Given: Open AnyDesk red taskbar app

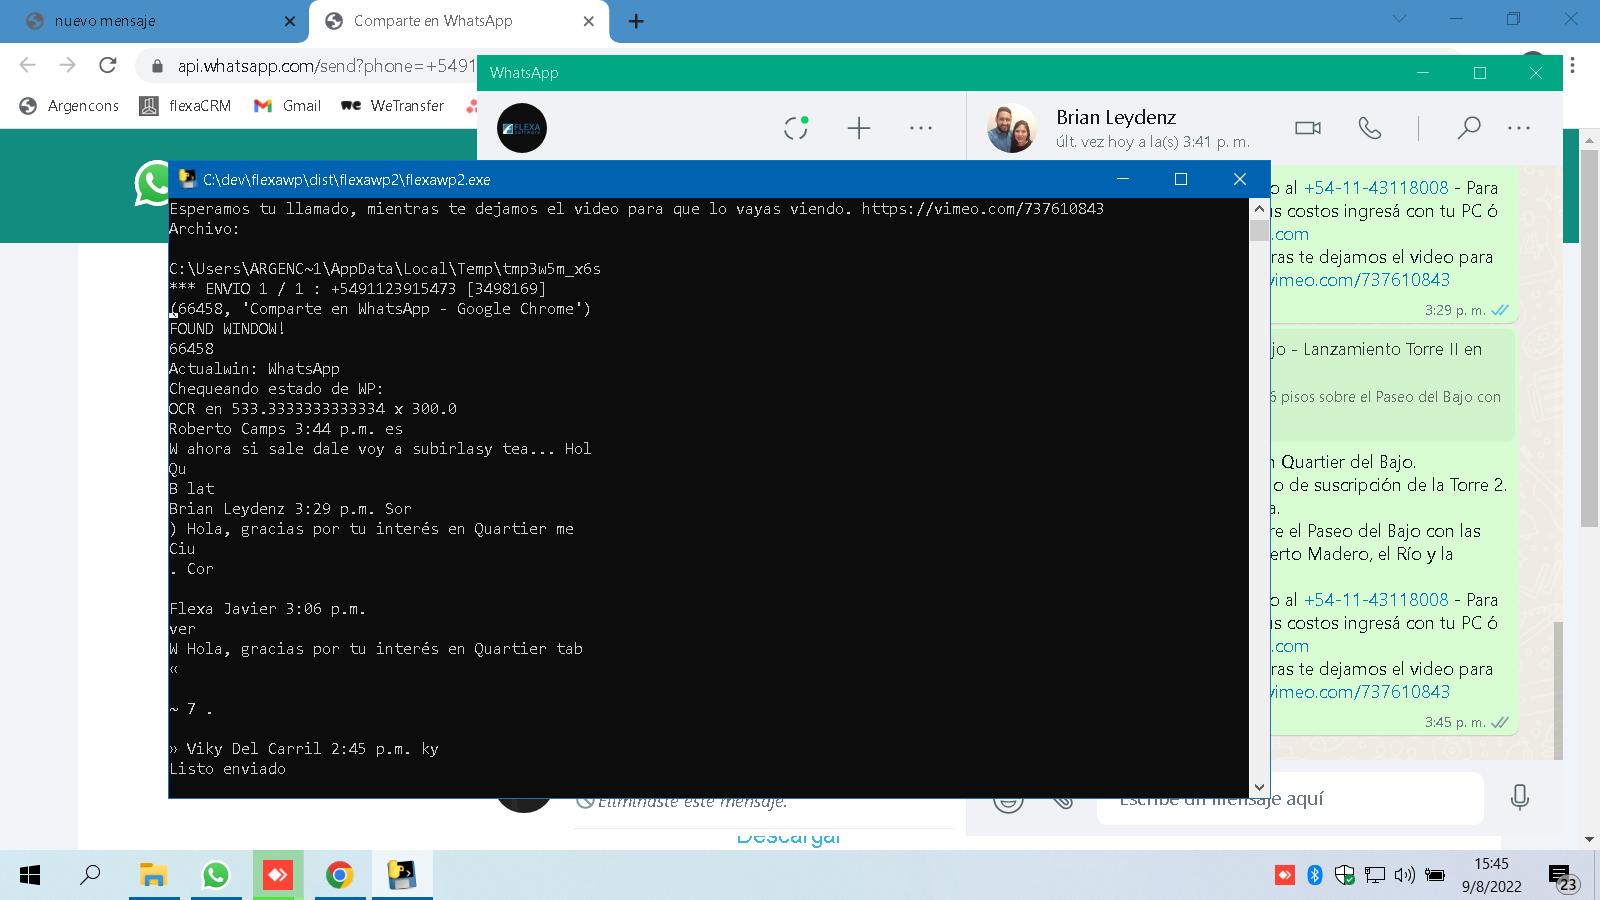Looking at the screenshot, I should 278,876.
